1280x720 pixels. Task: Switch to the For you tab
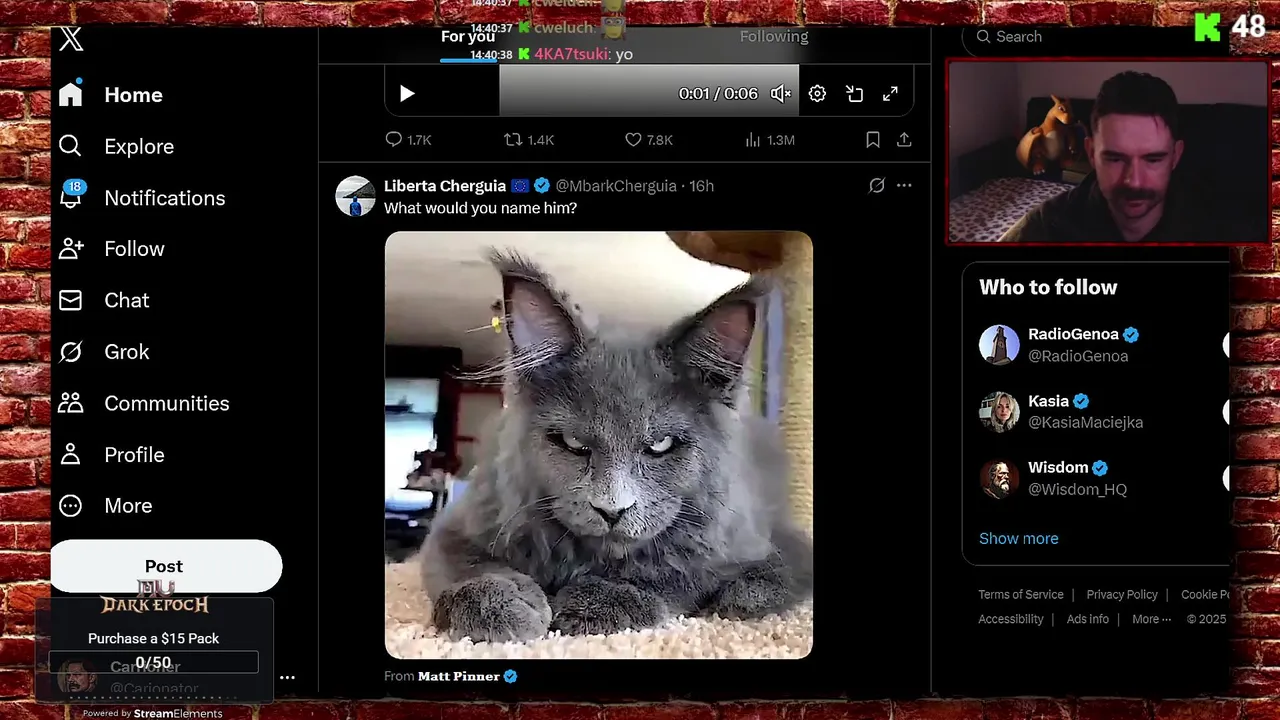coord(468,37)
